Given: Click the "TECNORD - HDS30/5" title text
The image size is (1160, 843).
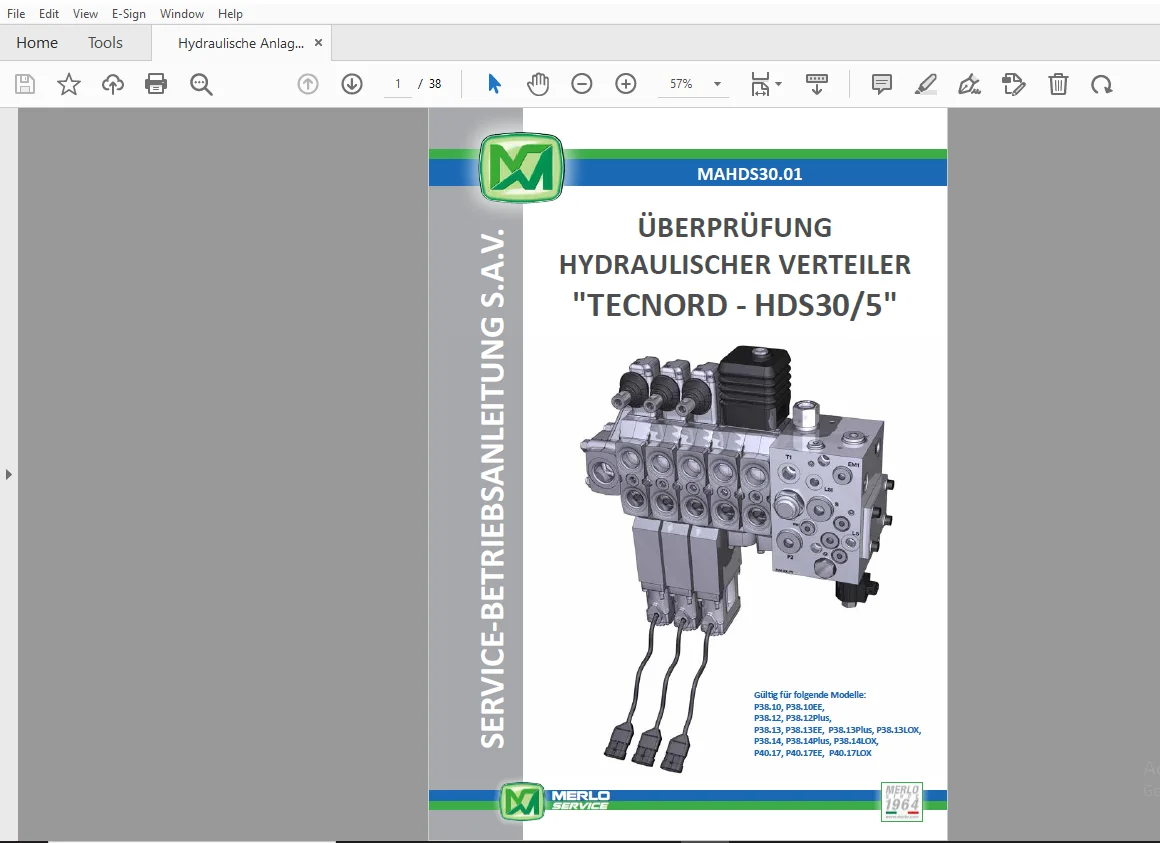Looking at the screenshot, I should [735, 305].
